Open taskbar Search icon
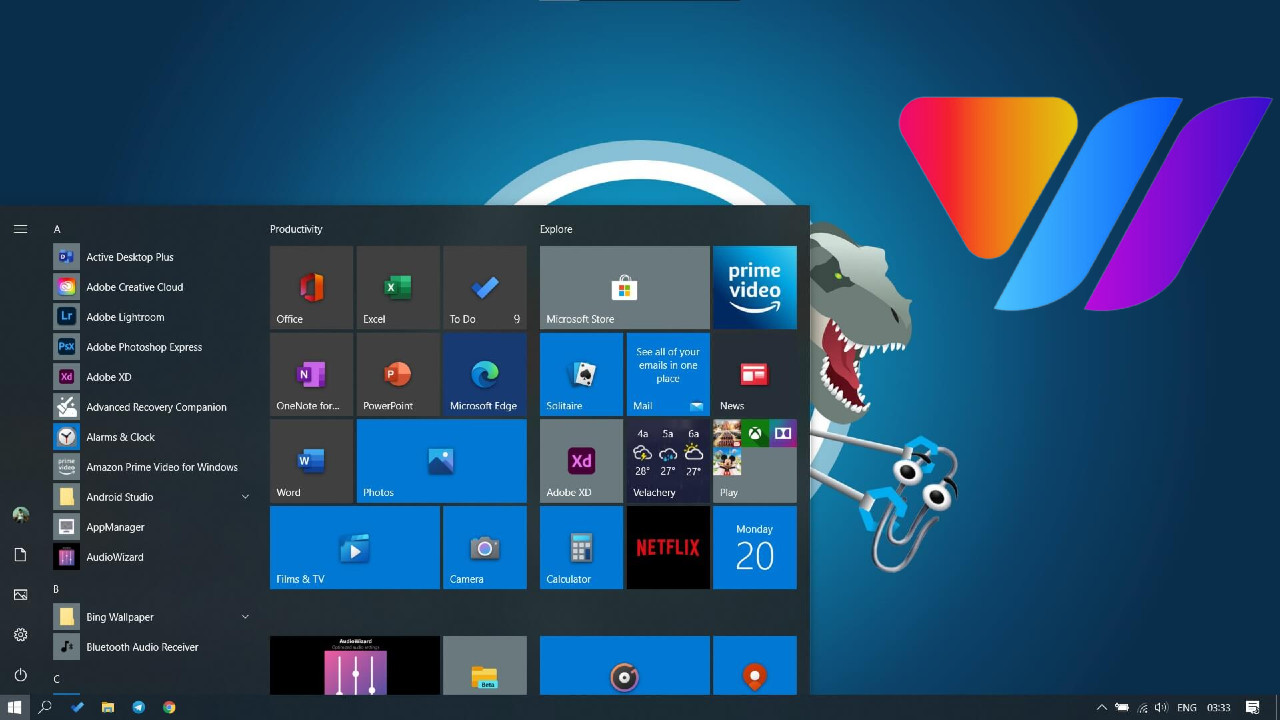This screenshot has width=1280, height=720. coord(45,707)
